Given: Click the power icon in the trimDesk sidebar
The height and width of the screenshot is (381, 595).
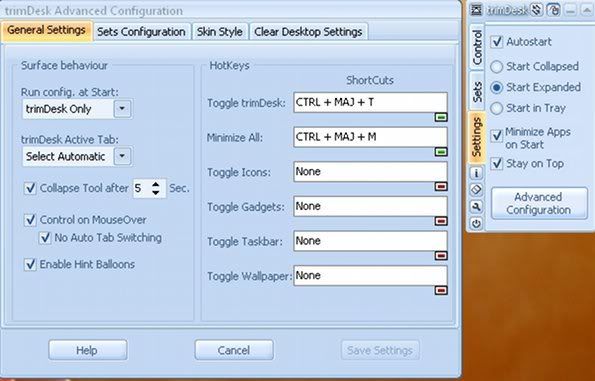Looking at the screenshot, I should [476, 224].
